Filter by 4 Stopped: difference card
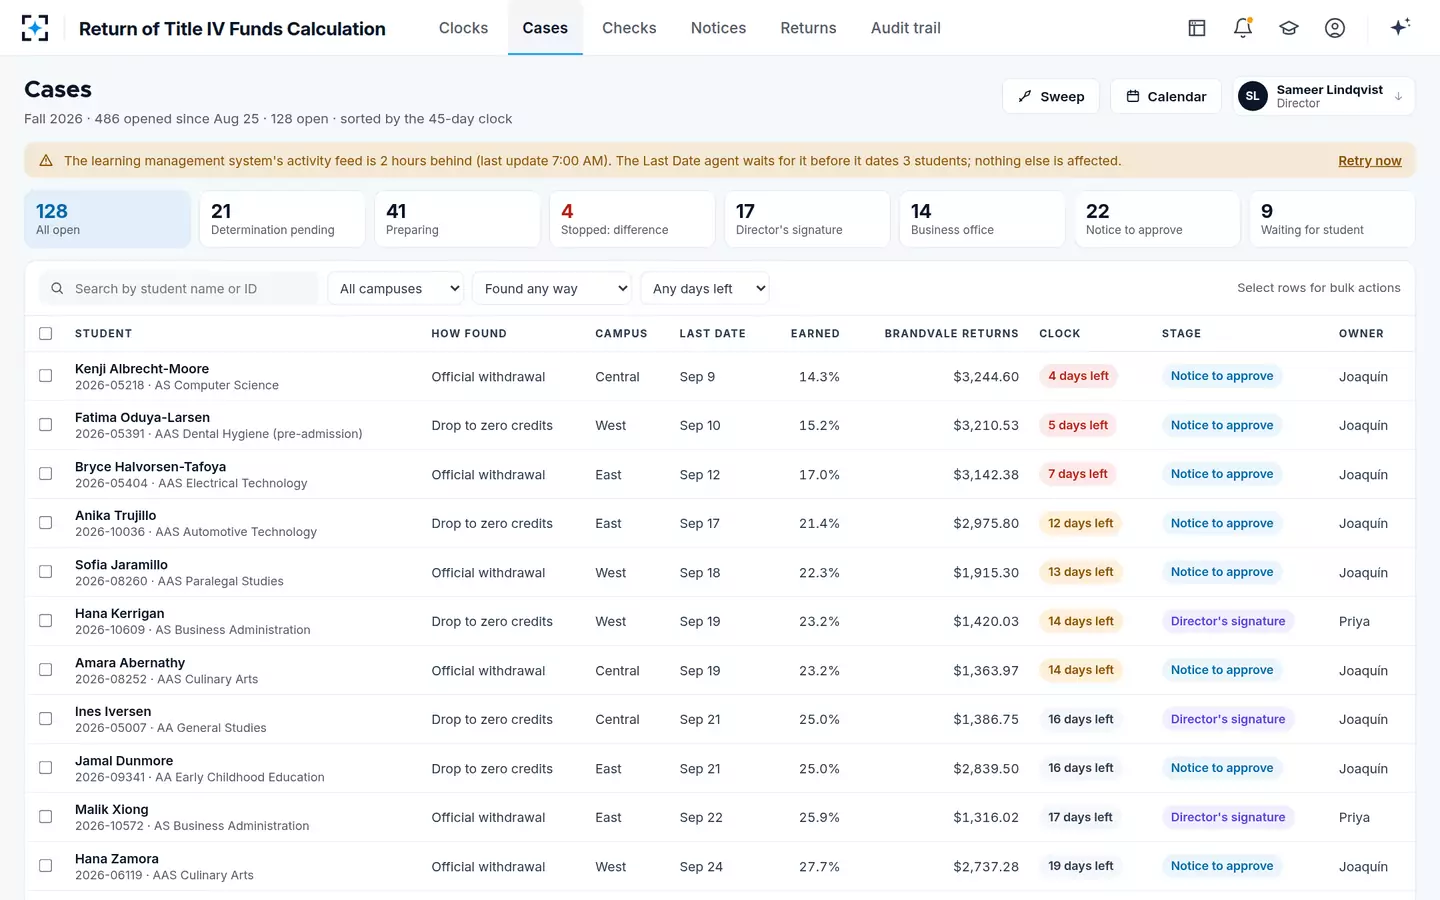The width and height of the screenshot is (1440, 900). (632, 219)
